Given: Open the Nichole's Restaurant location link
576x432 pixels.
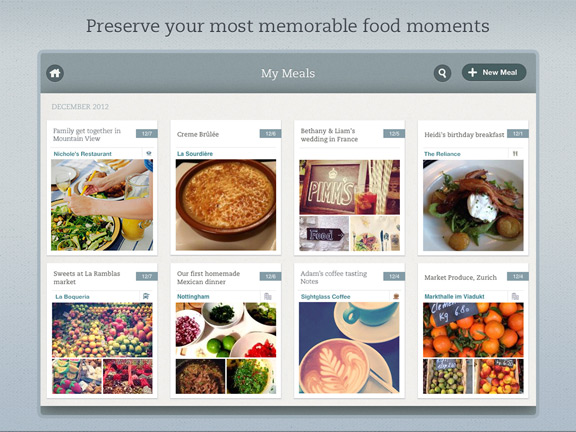Looking at the screenshot, I should [x=82, y=154].
